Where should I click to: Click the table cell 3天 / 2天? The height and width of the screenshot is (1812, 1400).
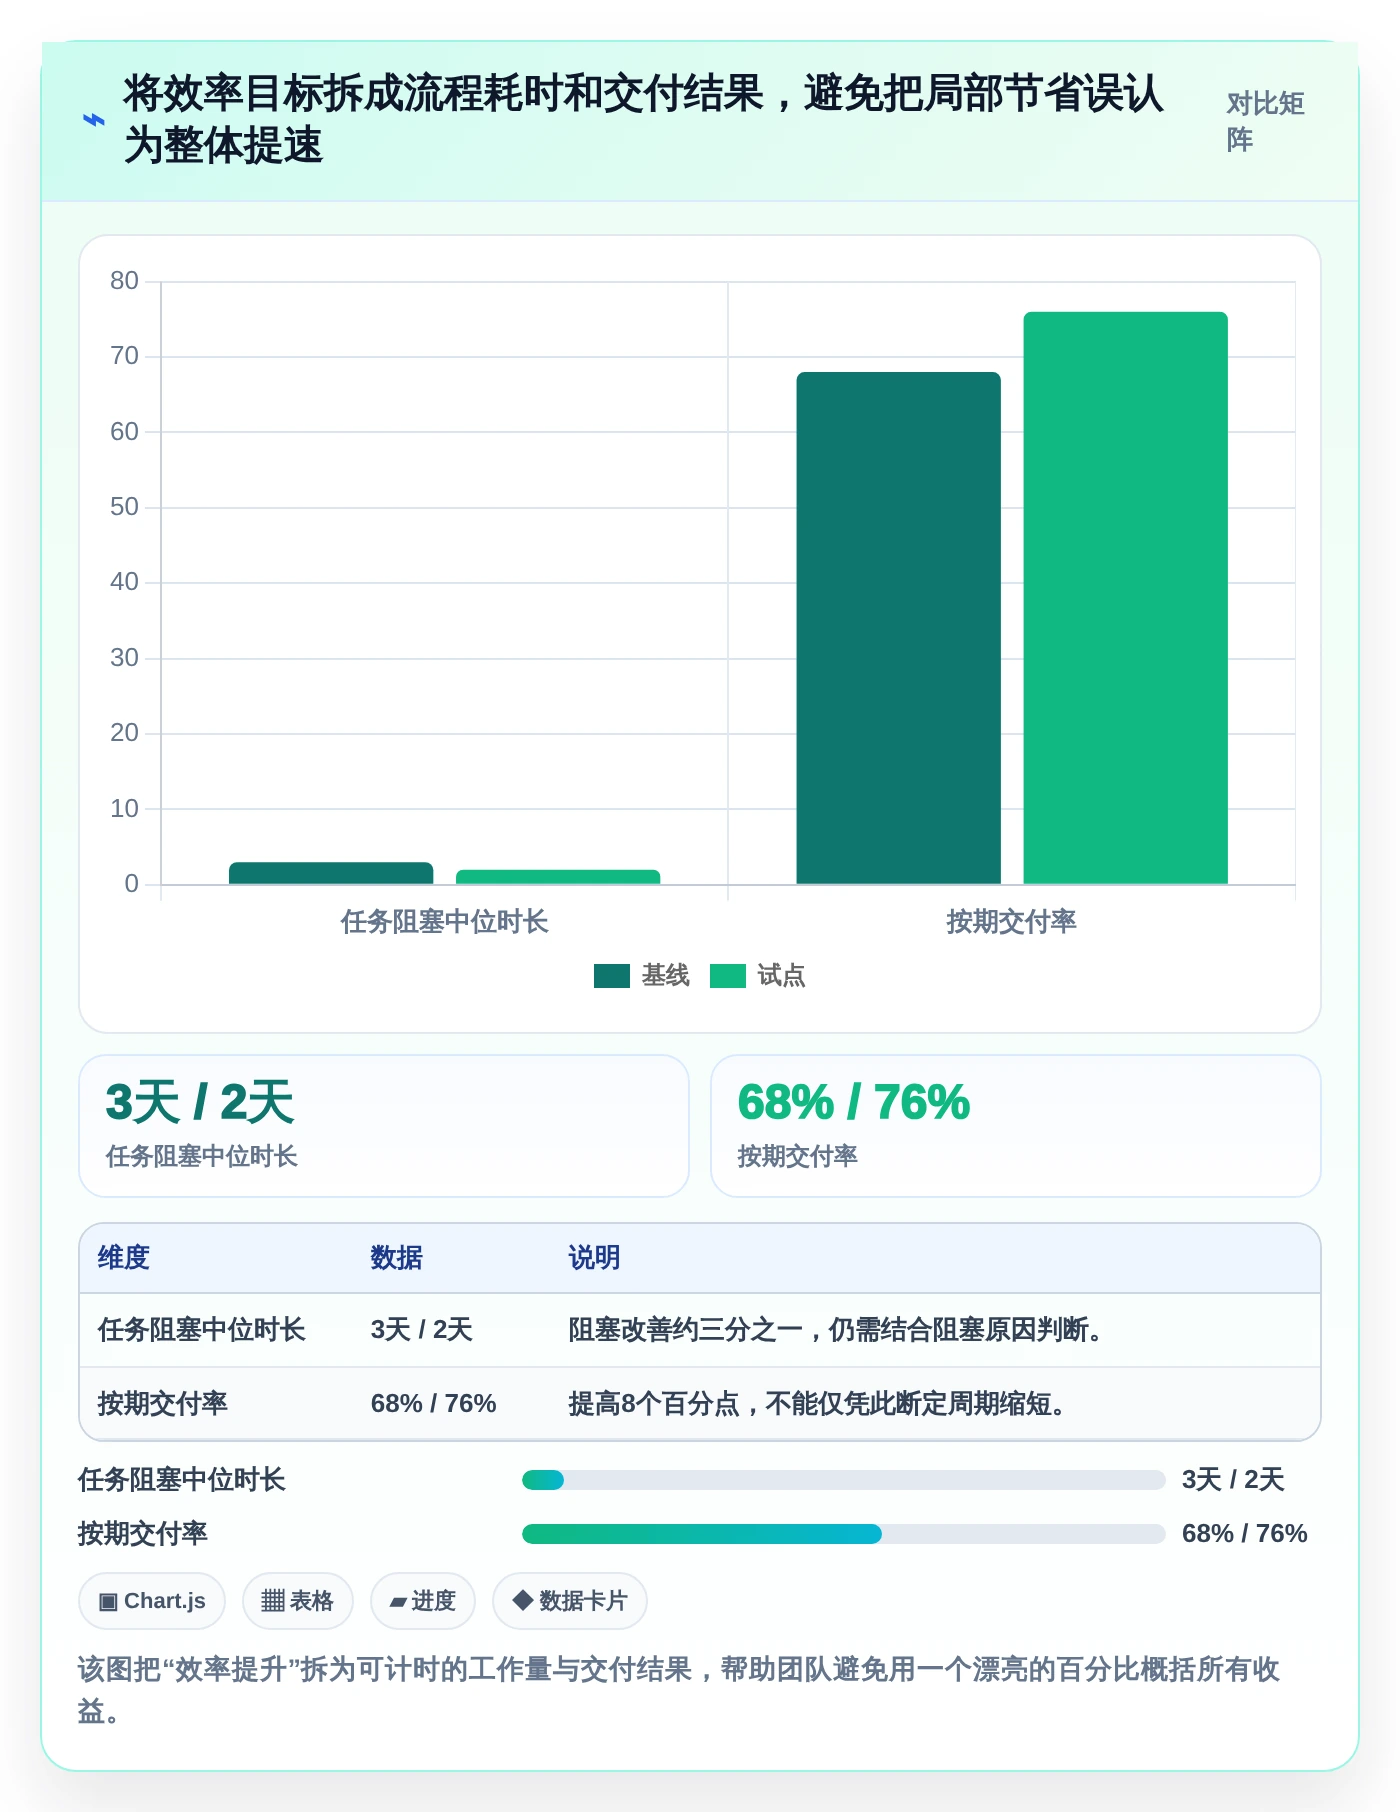(421, 1330)
